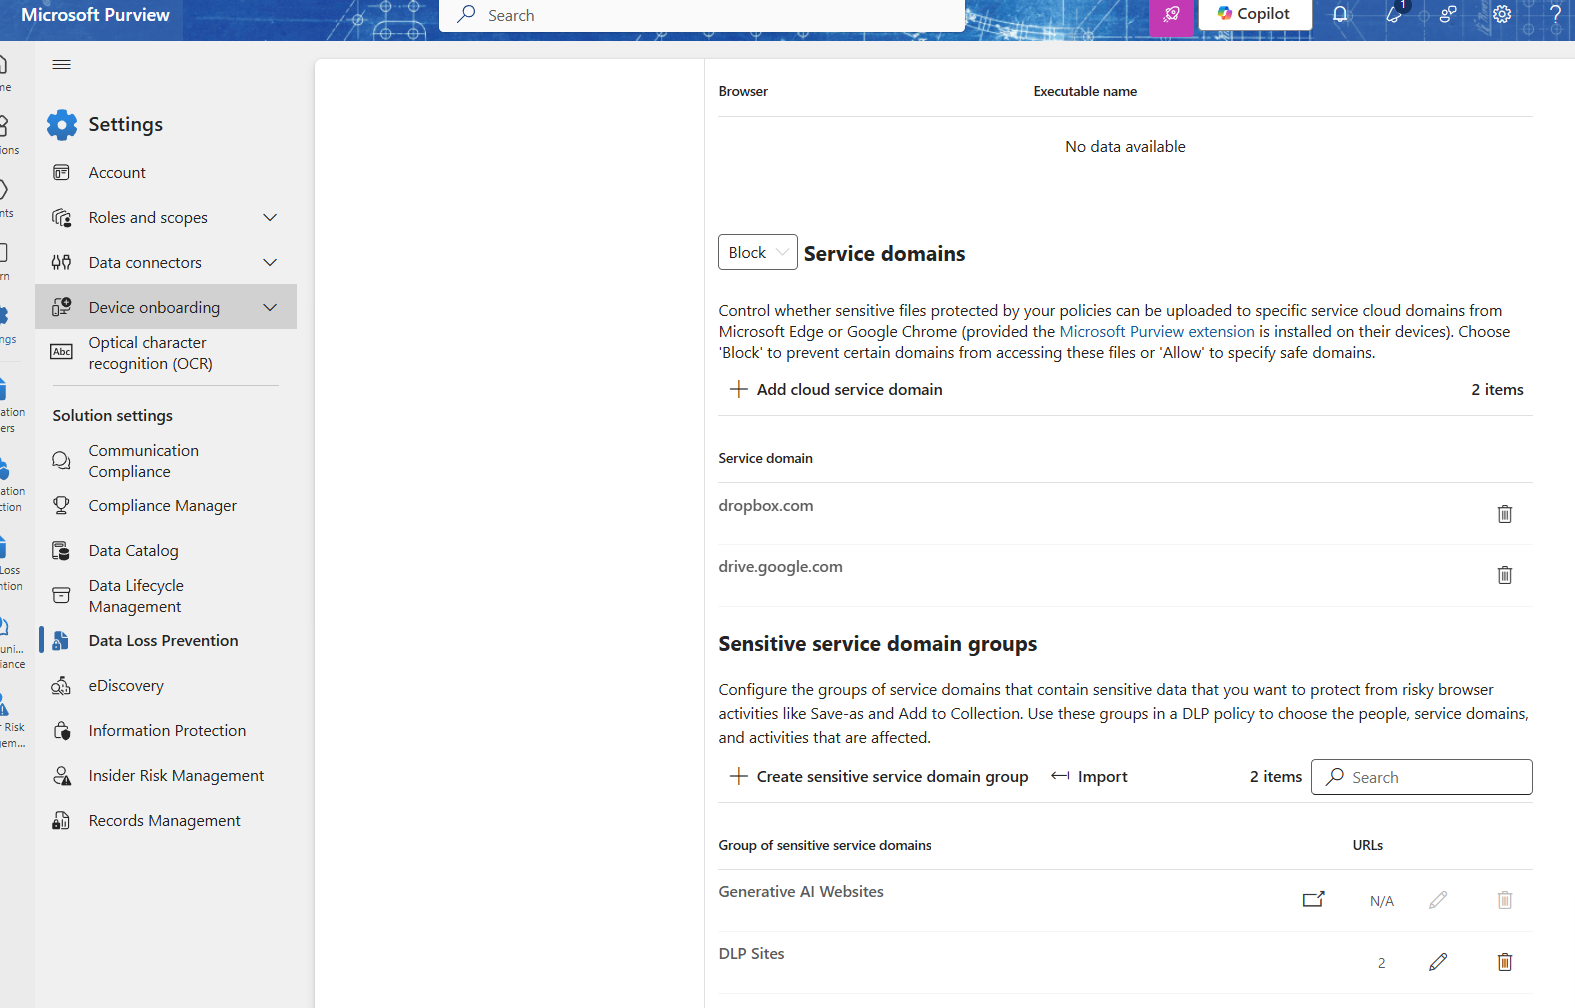Click Create sensitive service domain group

point(879,776)
